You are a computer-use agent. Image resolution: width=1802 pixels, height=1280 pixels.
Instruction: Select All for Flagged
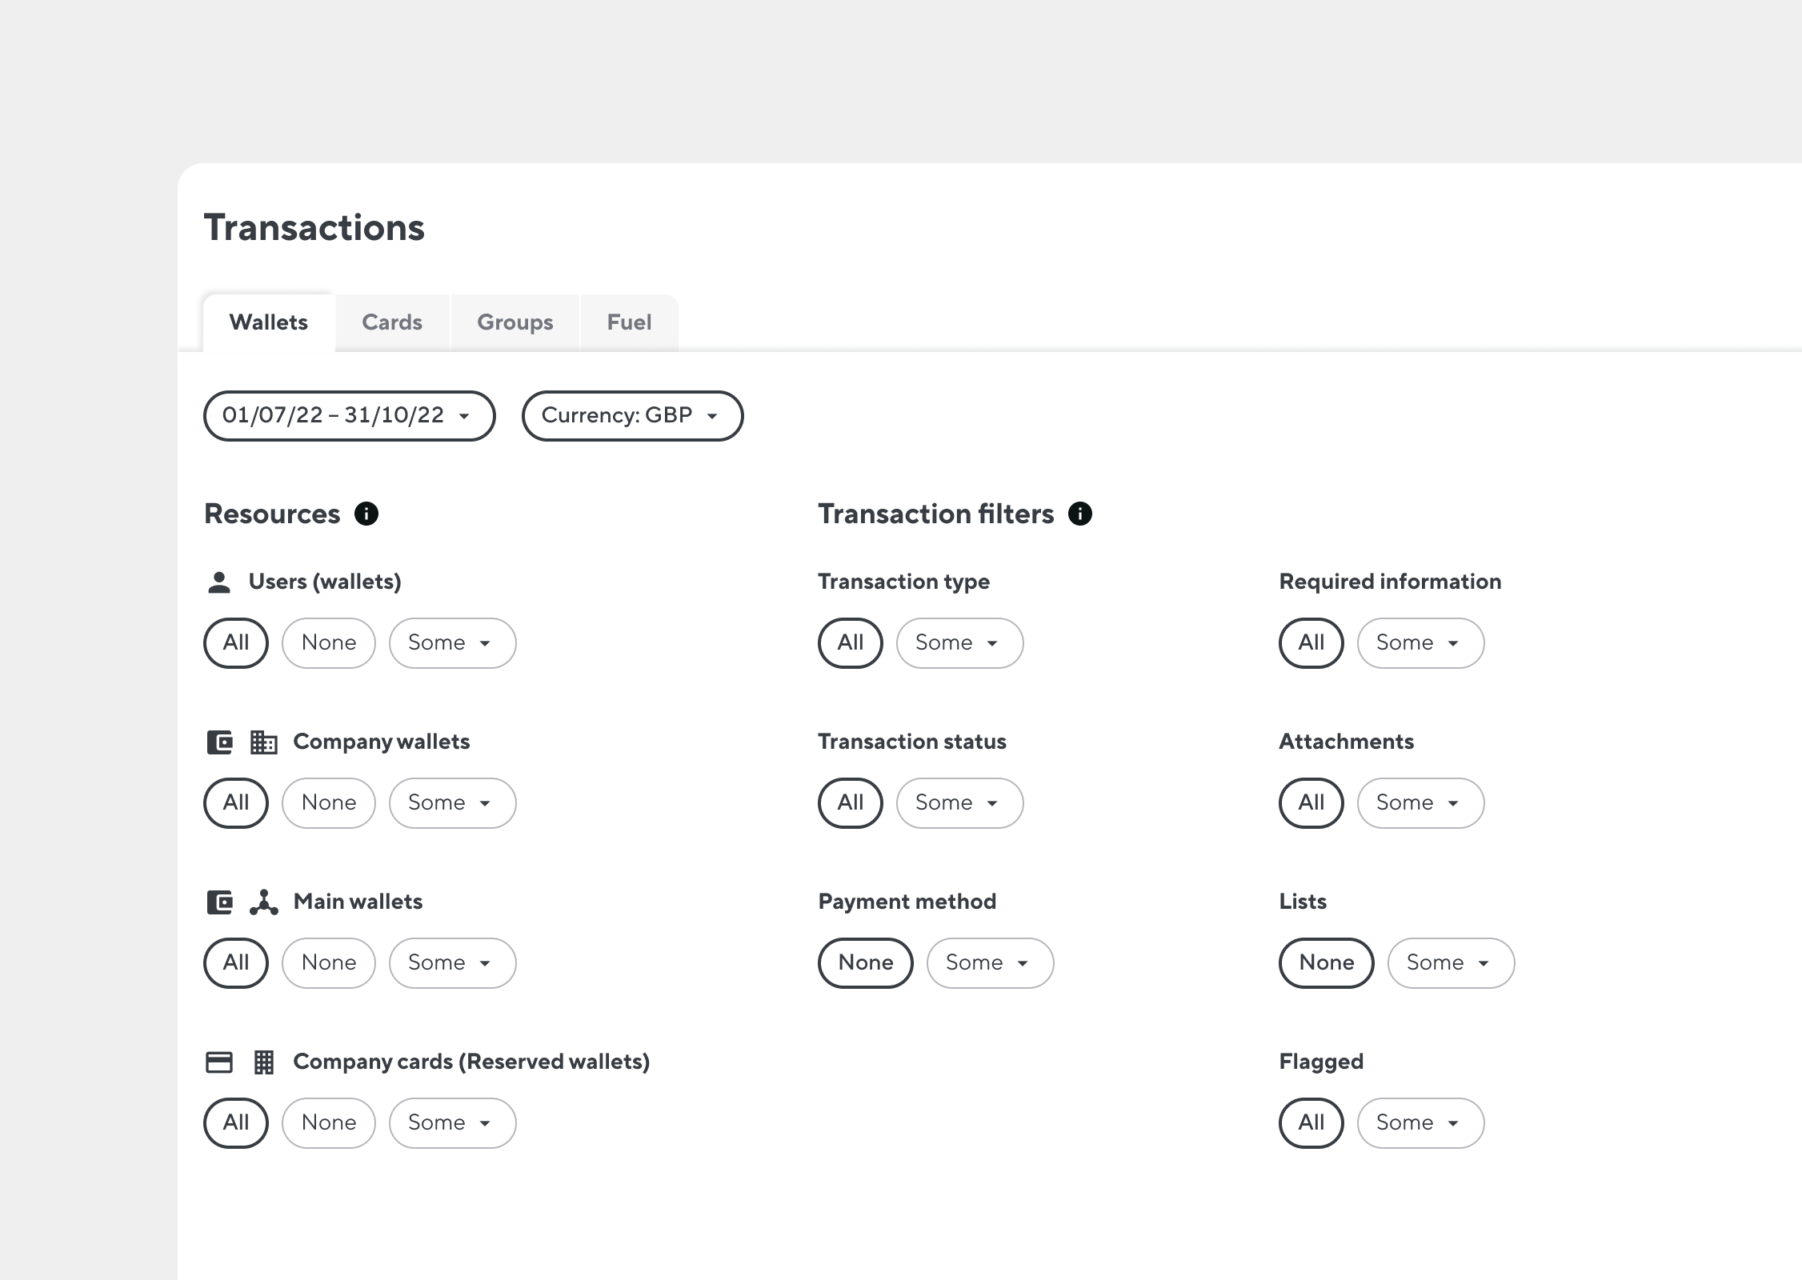1311,1123
